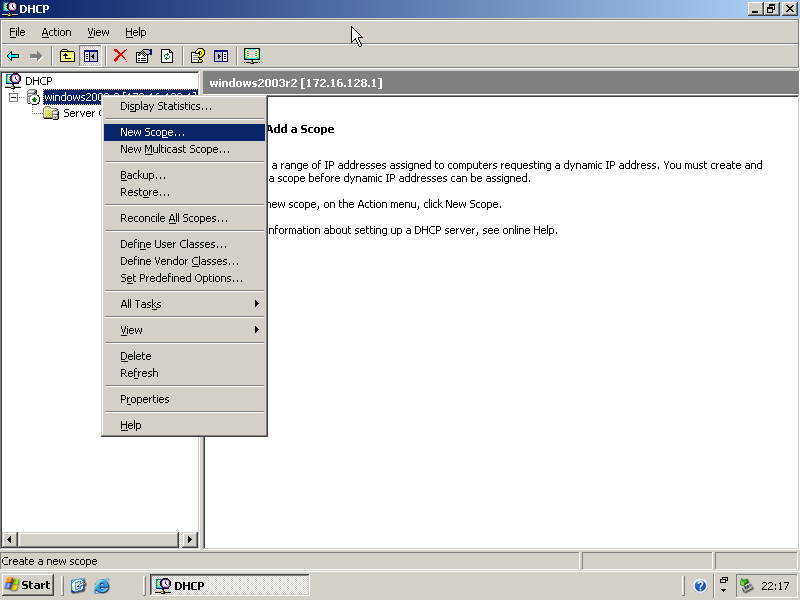Open Properties from the toolbar icon
Image resolution: width=800 pixels, height=600 pixels.
click(x=144, y=56)
